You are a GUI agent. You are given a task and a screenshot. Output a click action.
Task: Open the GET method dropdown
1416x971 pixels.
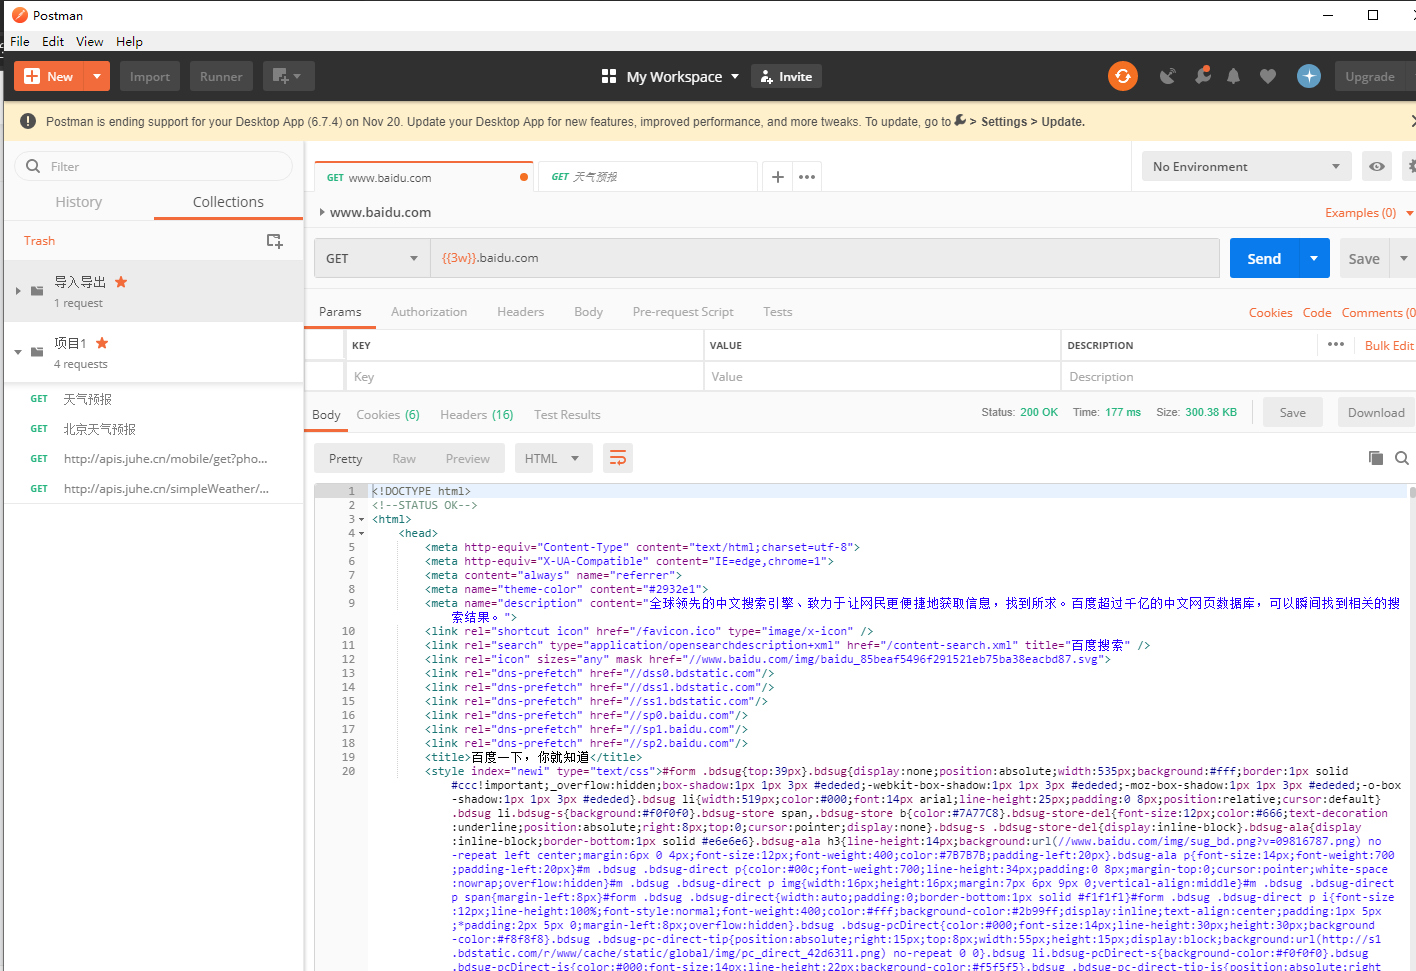[x=372, y=258]
